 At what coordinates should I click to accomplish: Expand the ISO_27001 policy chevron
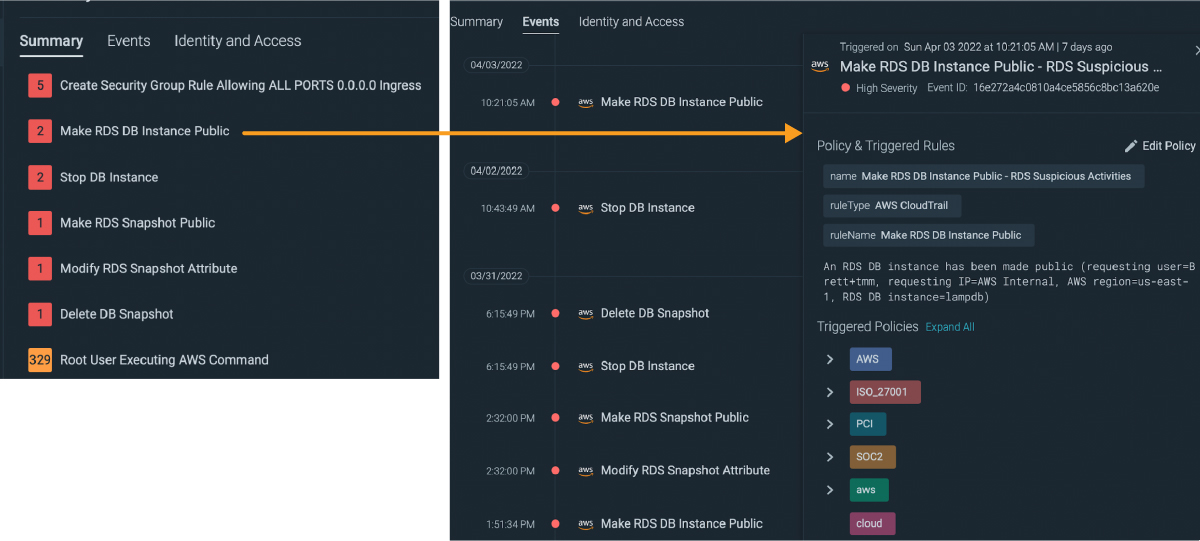pos(830,392)
